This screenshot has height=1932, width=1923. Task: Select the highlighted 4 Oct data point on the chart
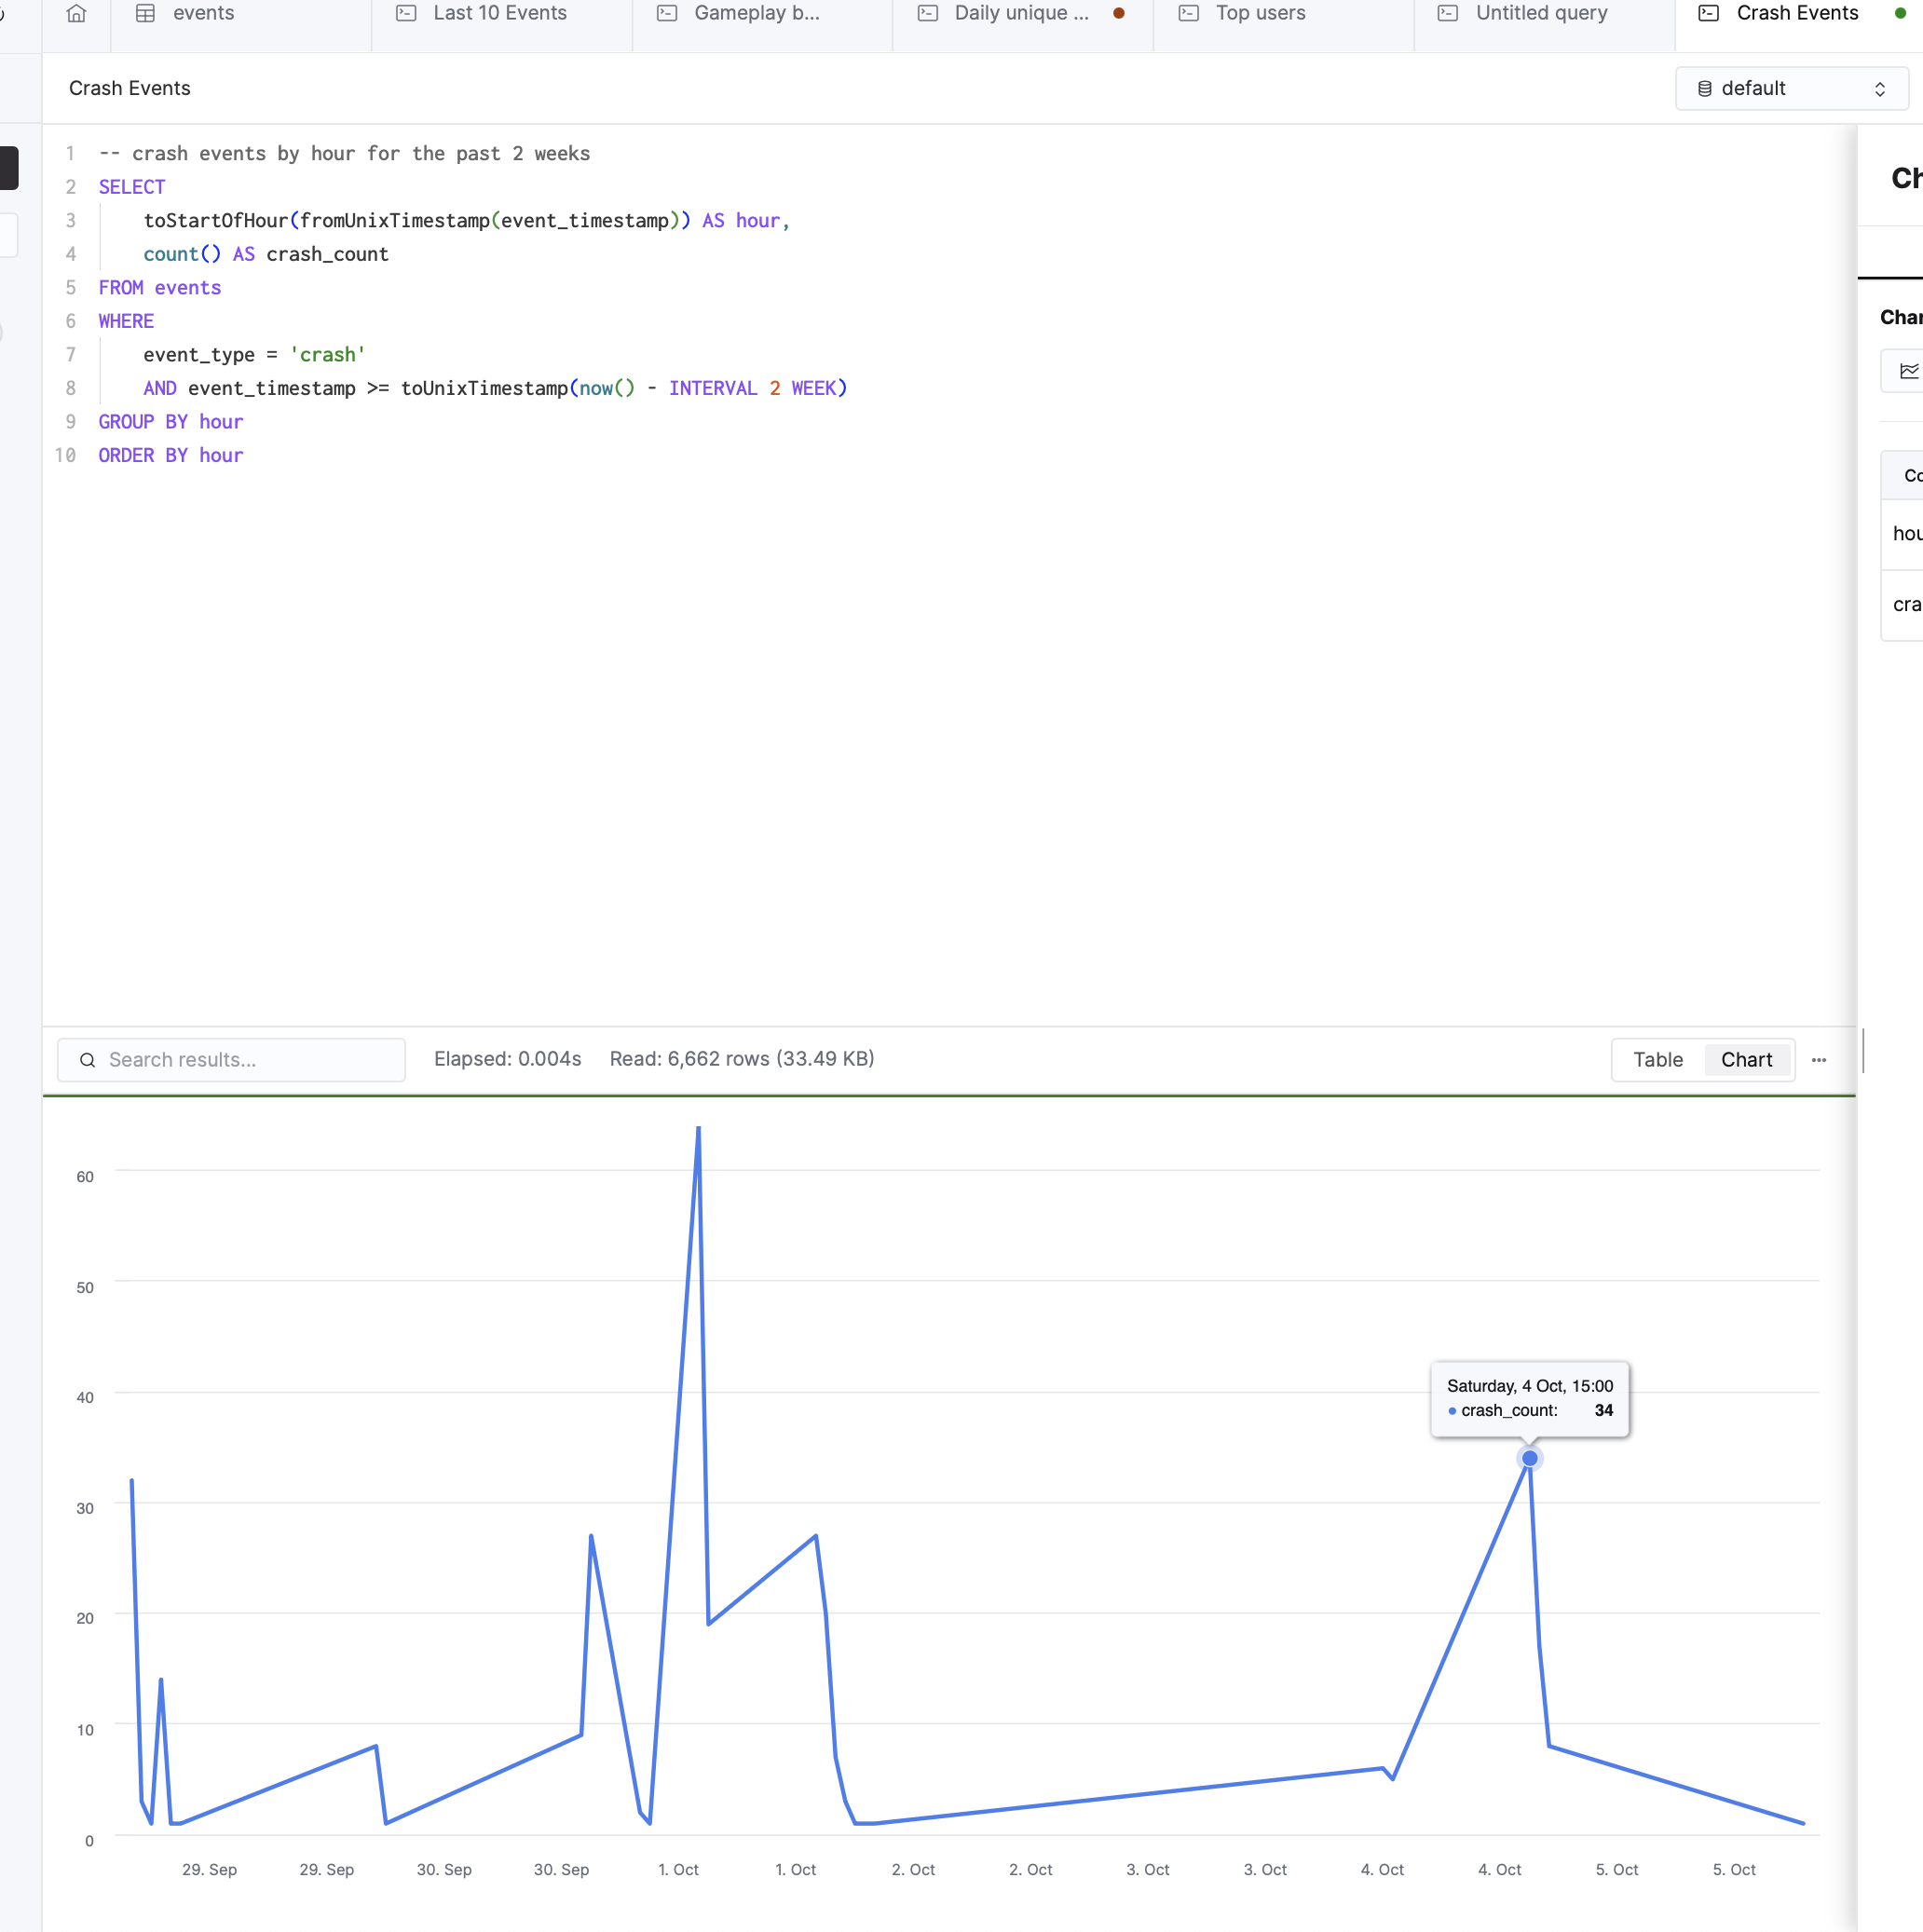pos(1529,1458)
